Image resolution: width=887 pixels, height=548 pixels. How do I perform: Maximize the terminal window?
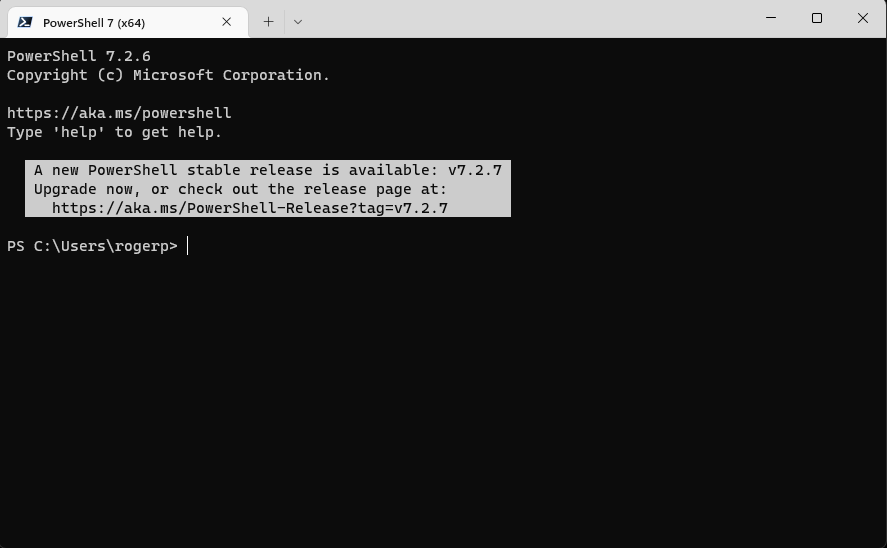click(x=816, y=18)
